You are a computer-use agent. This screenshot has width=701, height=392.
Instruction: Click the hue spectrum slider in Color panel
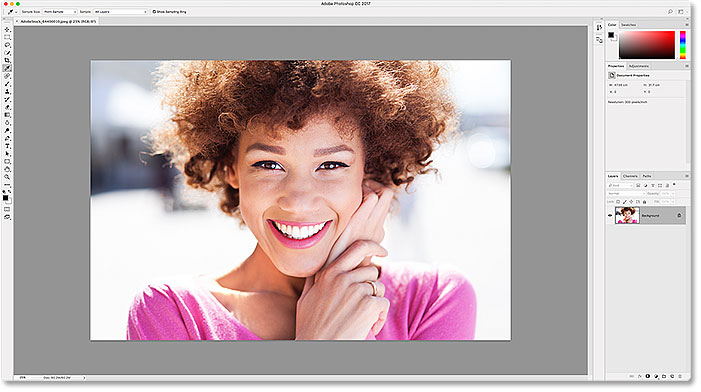pyautogui.click(x=683, y=45)
